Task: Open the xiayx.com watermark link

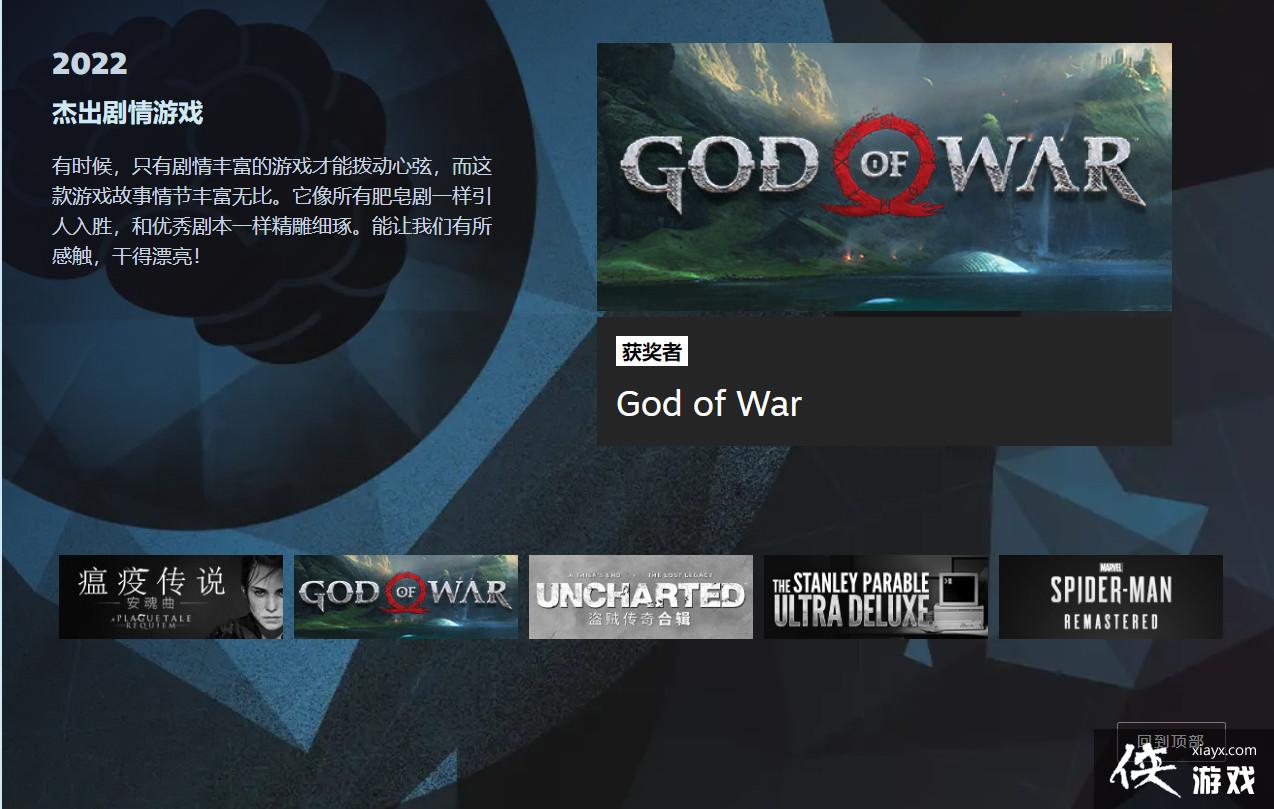Action: point(1225,749)
